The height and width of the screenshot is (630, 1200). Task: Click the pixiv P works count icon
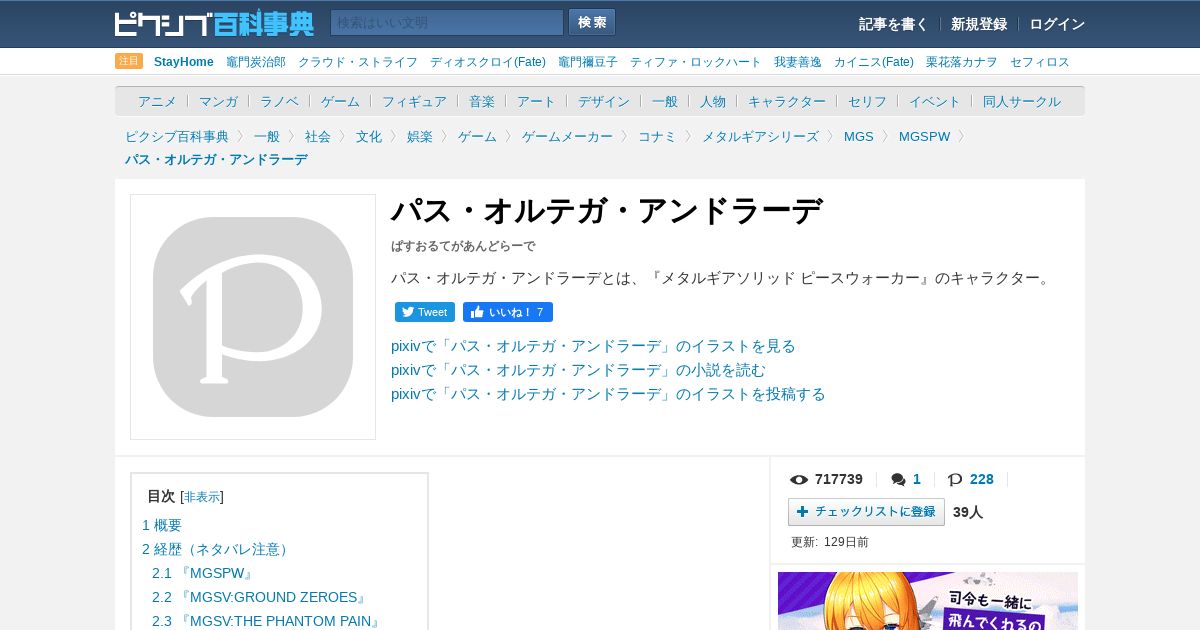(955, 480)
